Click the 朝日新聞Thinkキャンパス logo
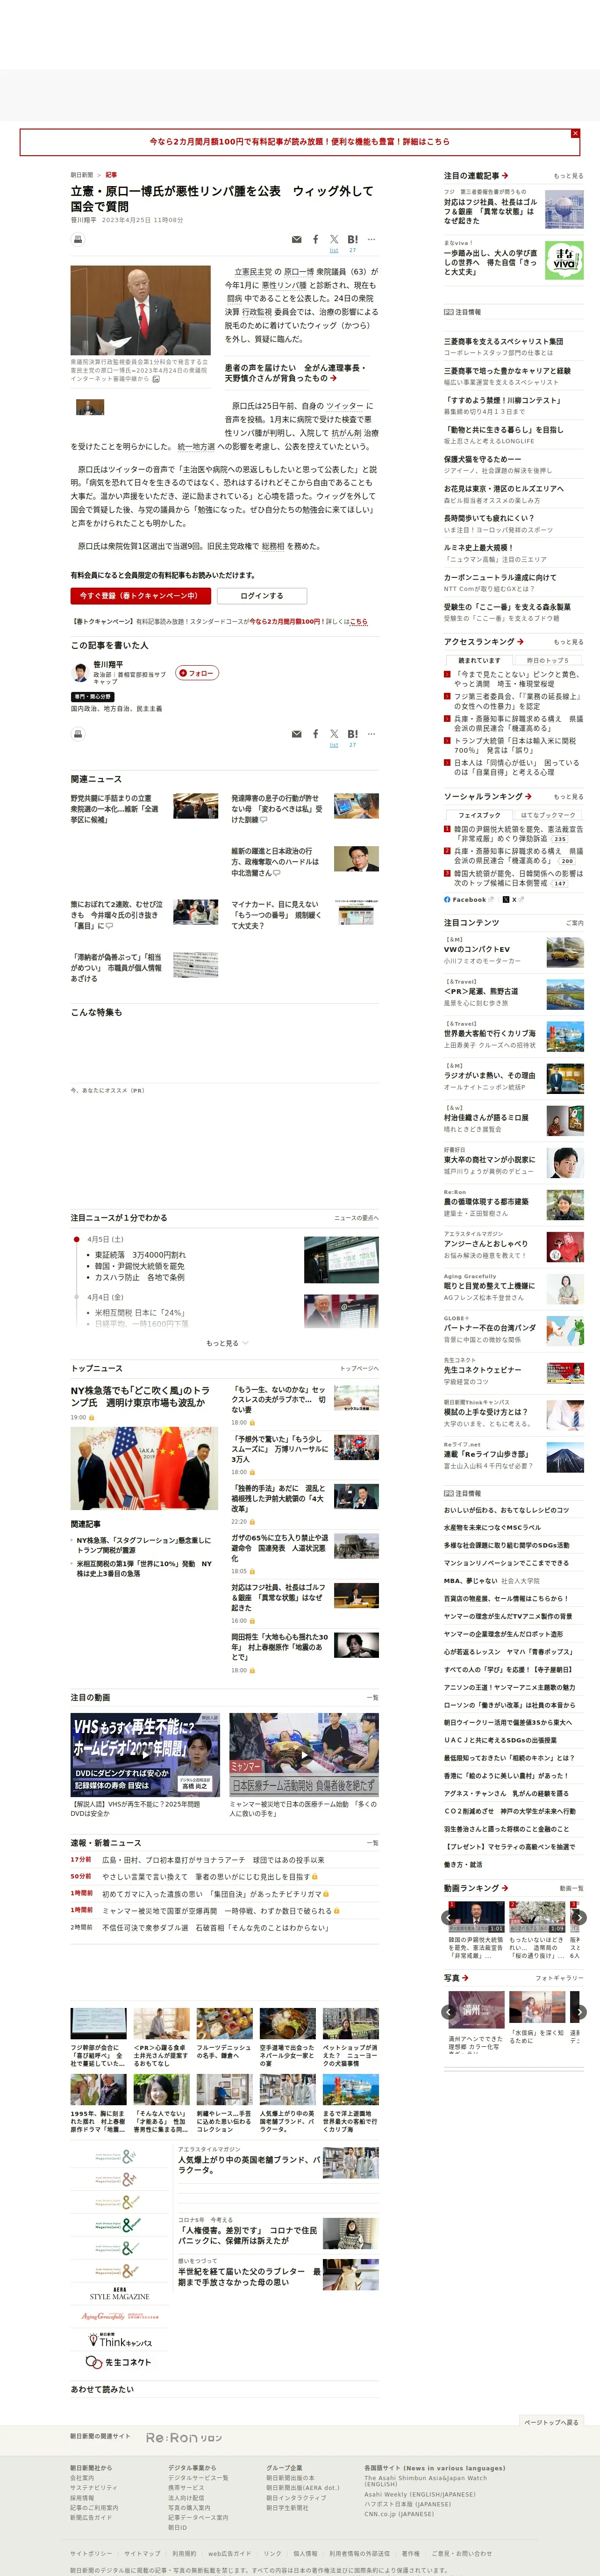Viewport: 600px width, 2576px height. click(120, 2341)
